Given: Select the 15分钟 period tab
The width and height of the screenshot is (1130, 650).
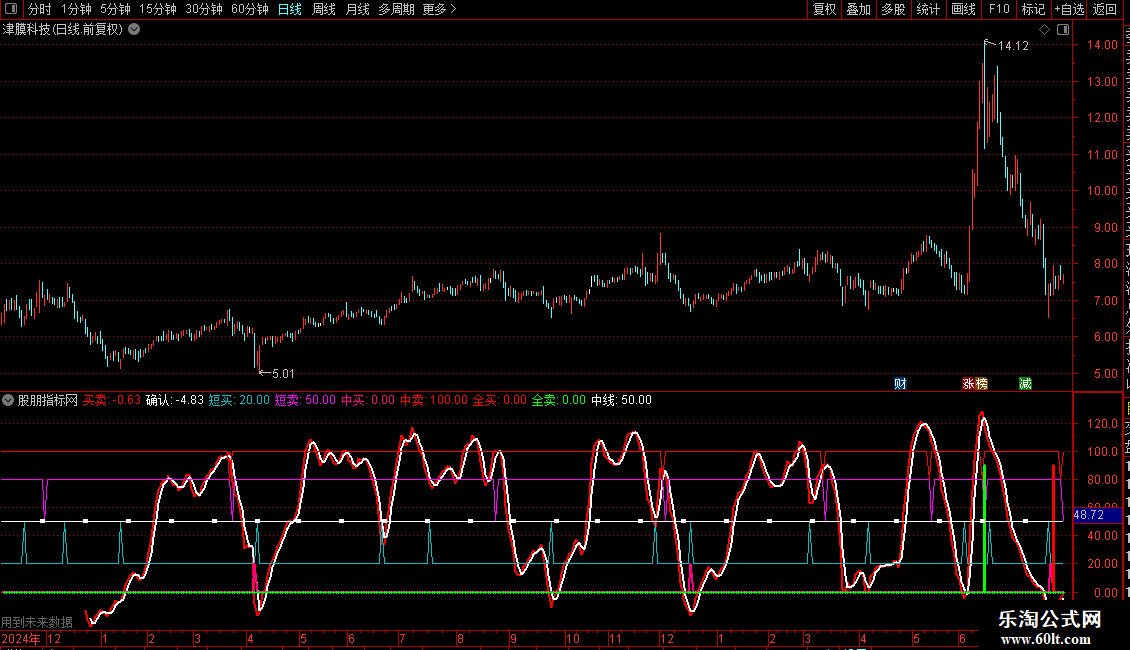Looking at the screenshot, I should point(158,9).
